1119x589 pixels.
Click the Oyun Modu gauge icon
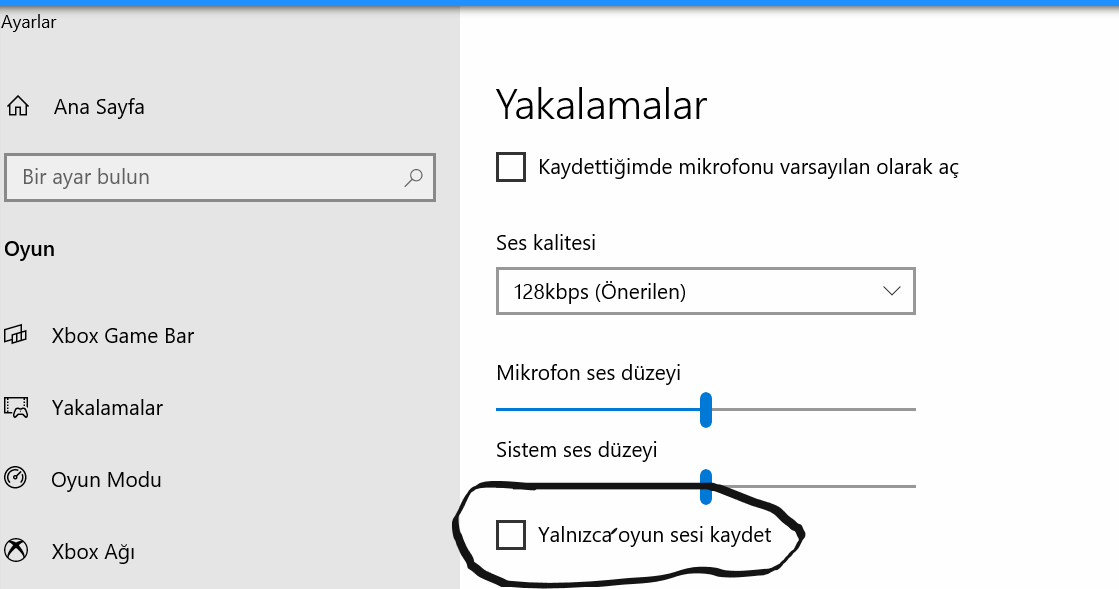click(16, 479)
